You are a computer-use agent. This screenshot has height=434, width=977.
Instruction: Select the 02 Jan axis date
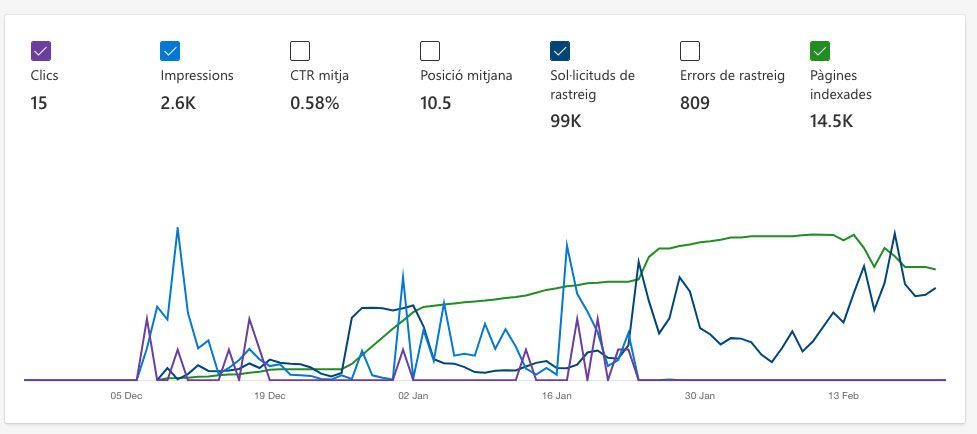[x=413, y=396]
